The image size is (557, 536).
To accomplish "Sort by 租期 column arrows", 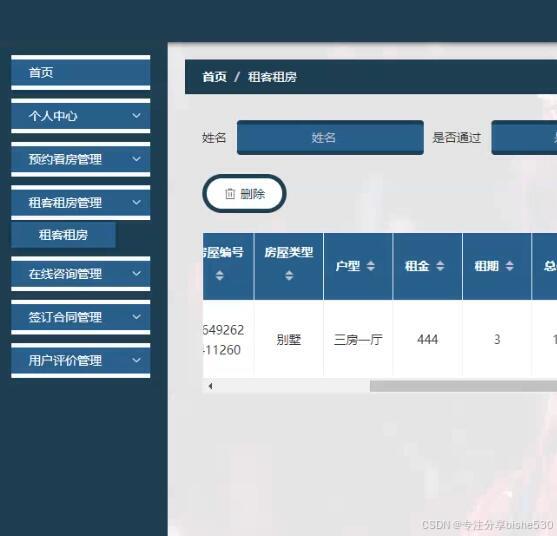I will click(510, 266).
